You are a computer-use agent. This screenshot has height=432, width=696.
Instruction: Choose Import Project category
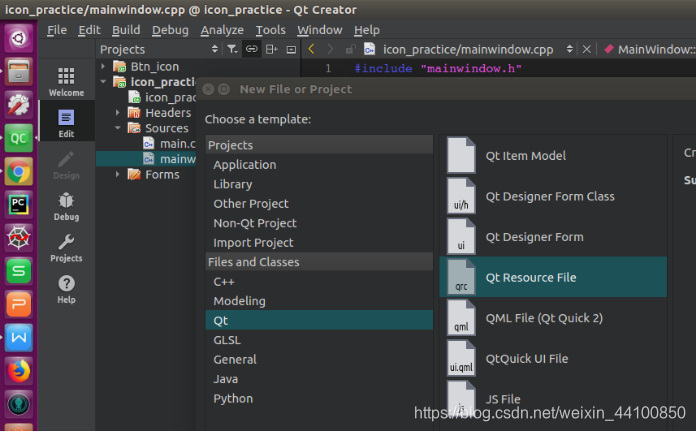(319, 243)
